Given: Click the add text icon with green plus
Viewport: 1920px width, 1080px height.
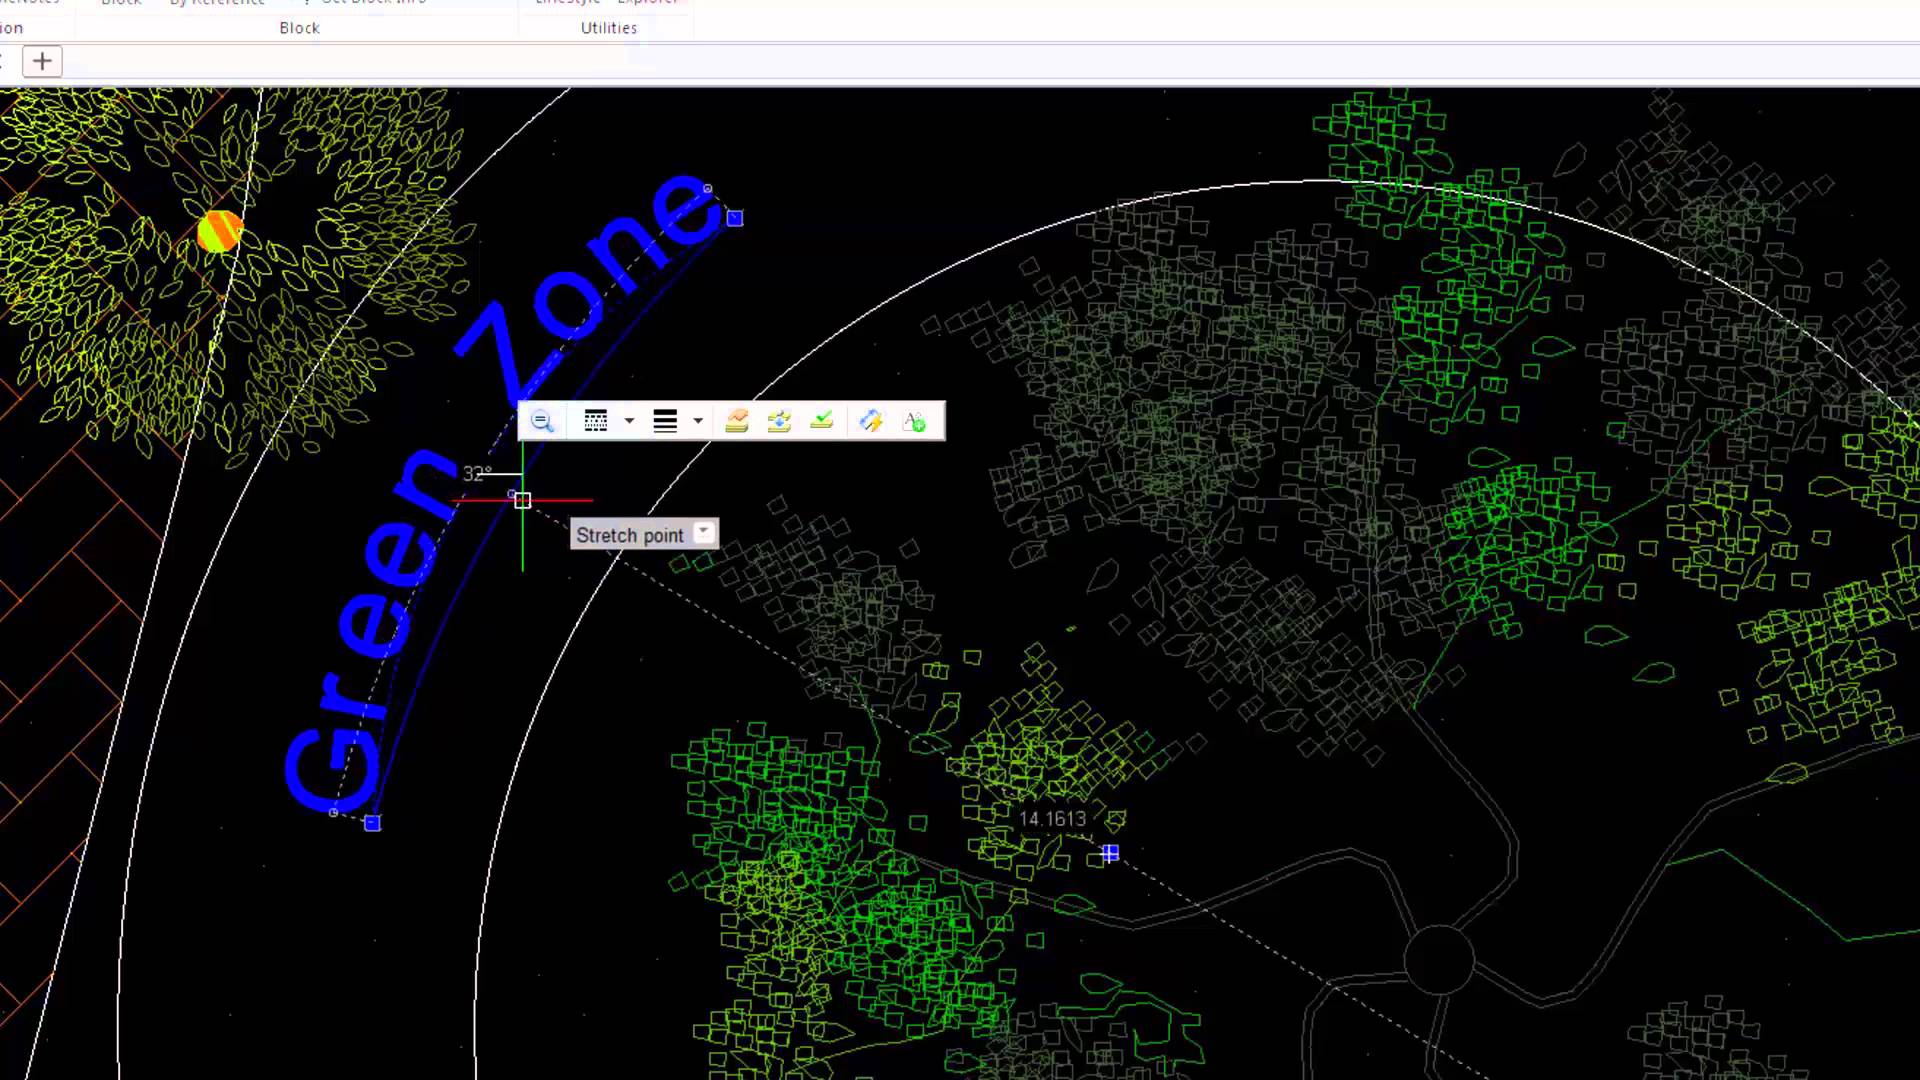Looking at the screenshot, I should (914, 421).
